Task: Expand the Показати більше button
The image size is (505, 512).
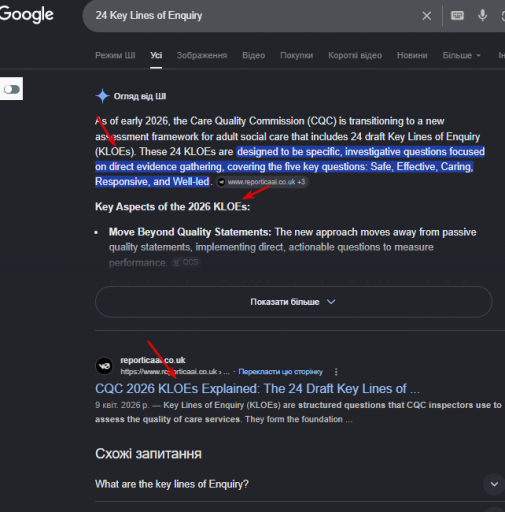Action: (293, 302)
